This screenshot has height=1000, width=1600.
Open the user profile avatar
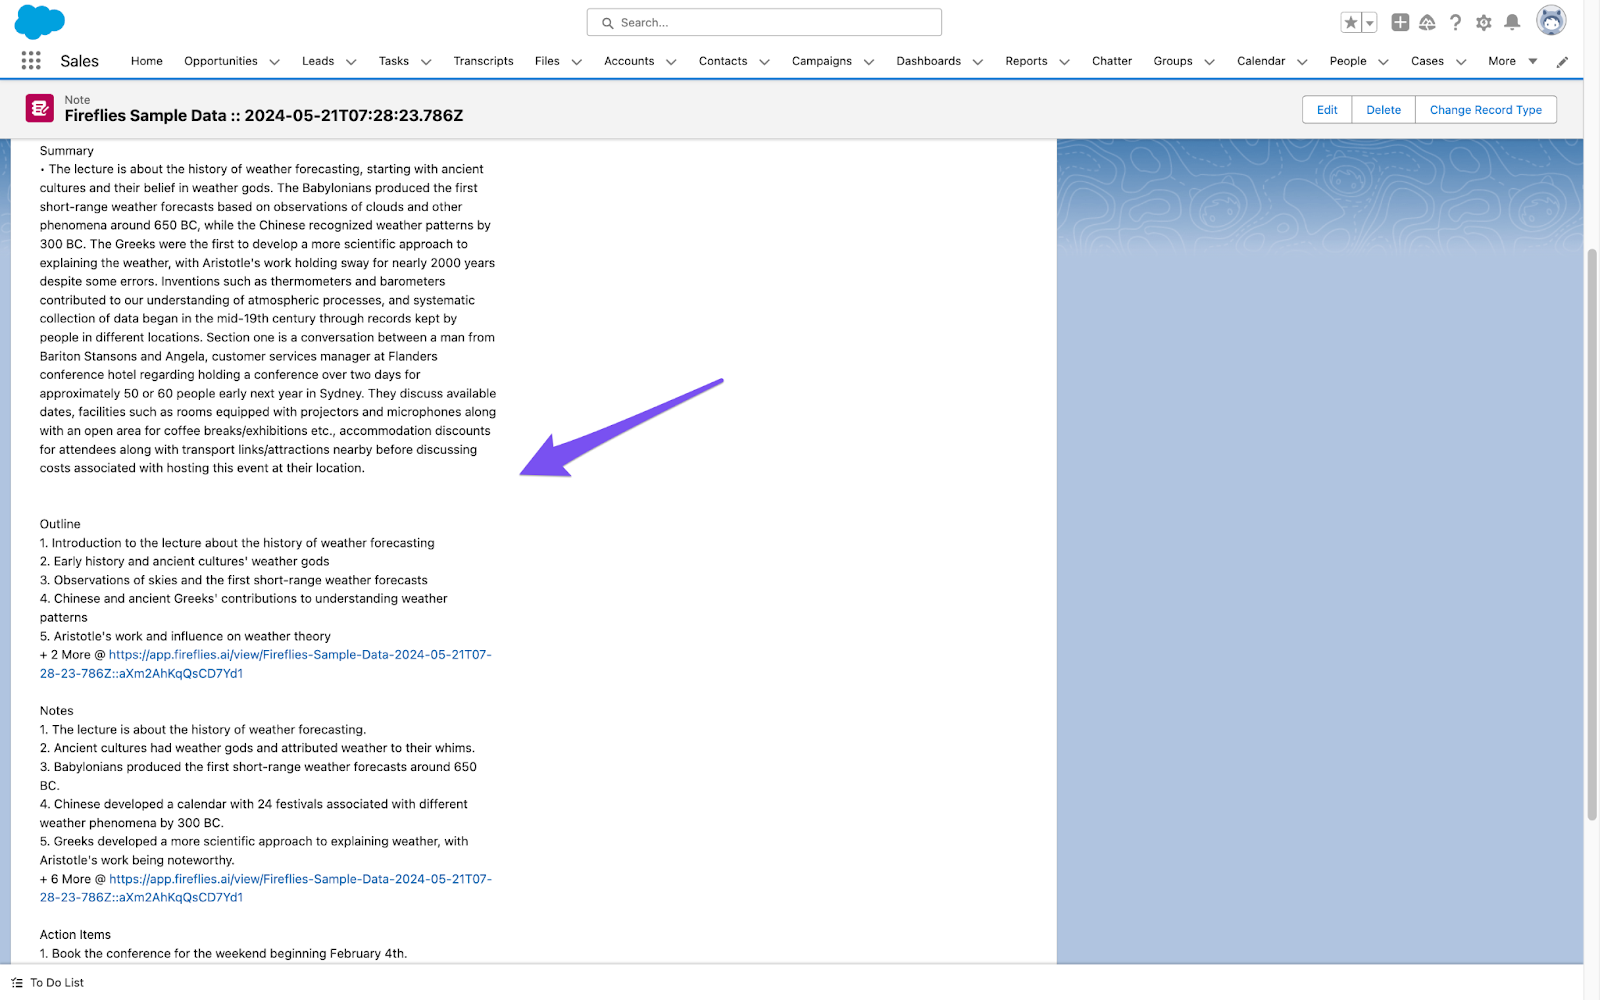coord(1551,21)
